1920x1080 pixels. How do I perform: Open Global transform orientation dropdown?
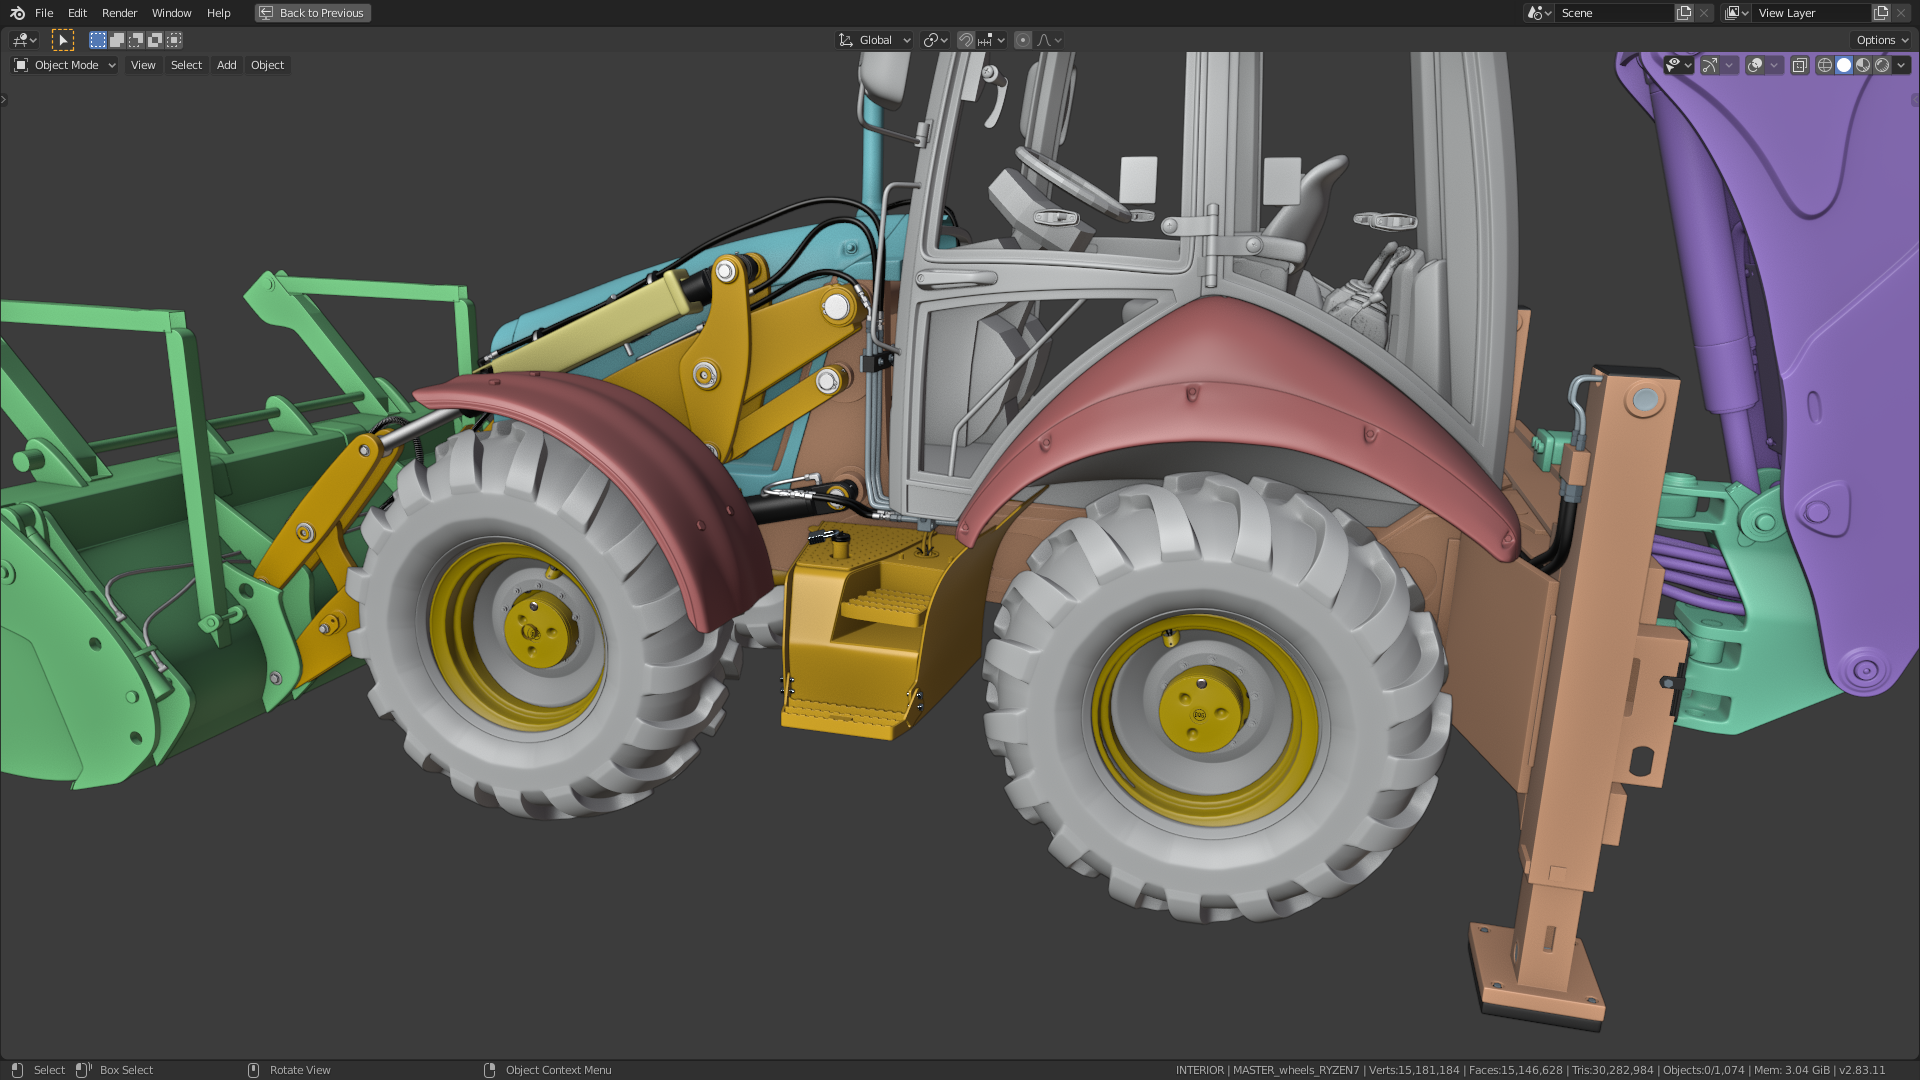tap(875, 40)
